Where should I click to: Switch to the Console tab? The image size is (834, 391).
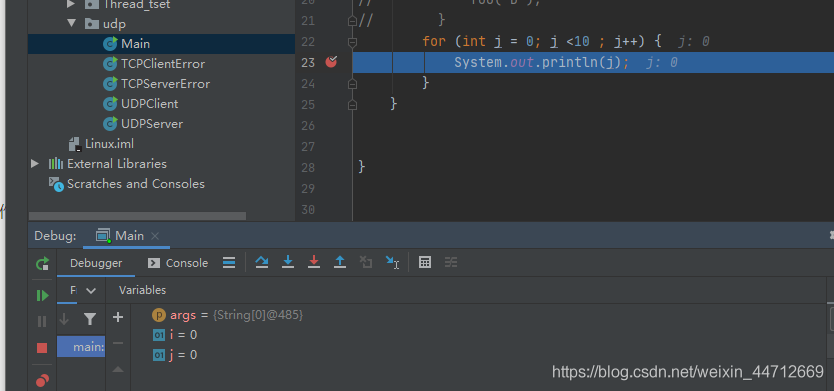click(178, 263)
